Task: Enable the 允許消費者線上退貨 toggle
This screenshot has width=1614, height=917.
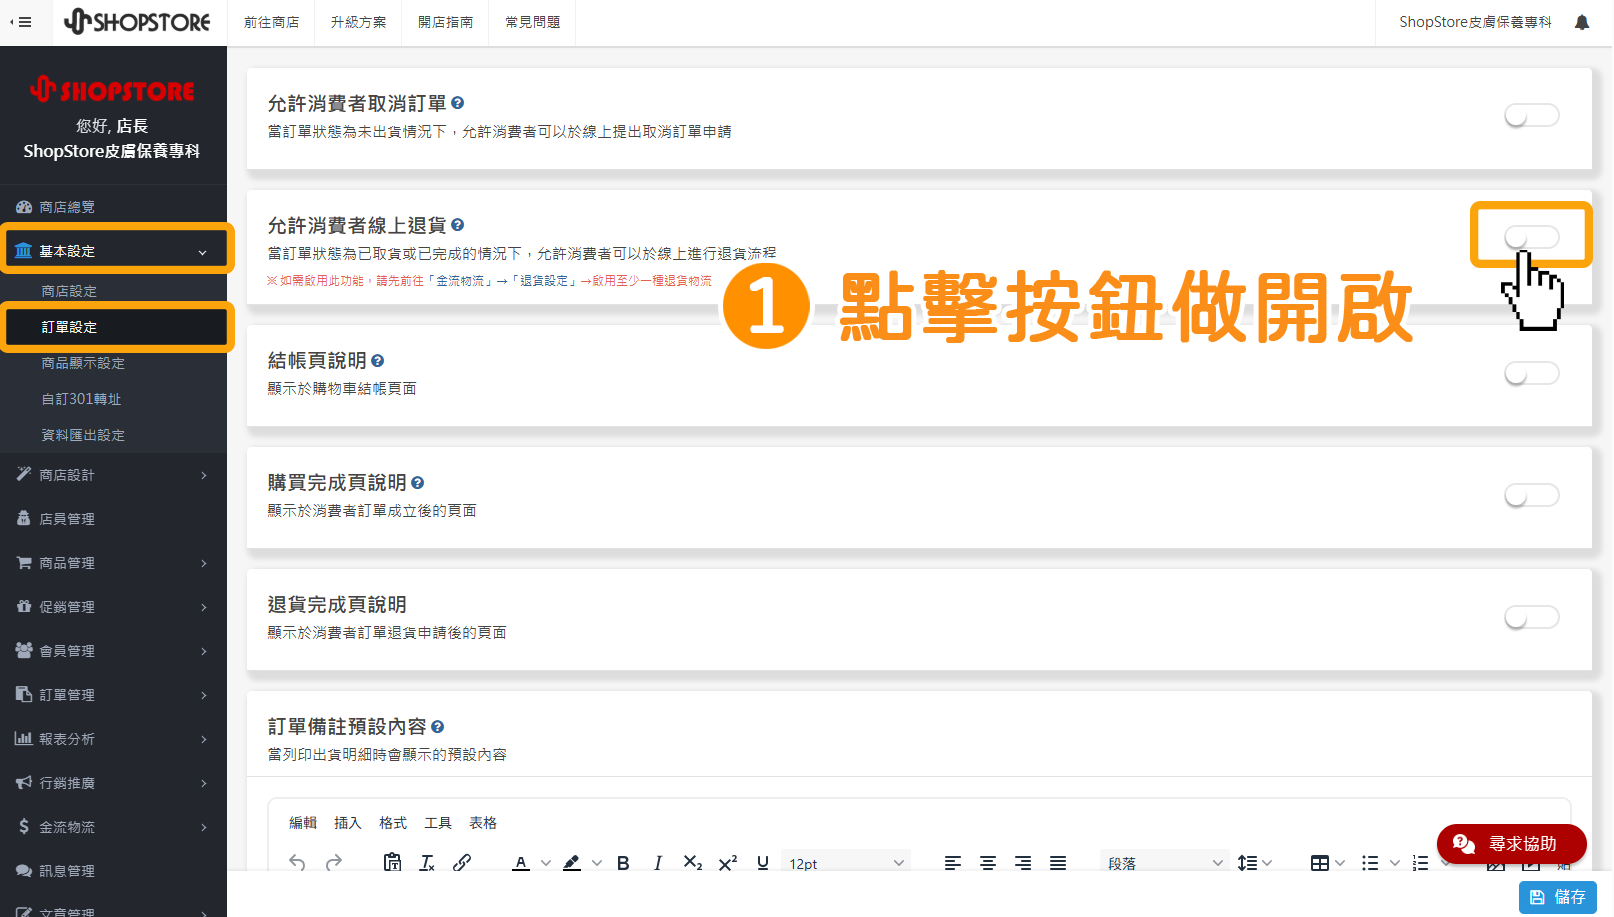Action: (x=1531, y=236)
